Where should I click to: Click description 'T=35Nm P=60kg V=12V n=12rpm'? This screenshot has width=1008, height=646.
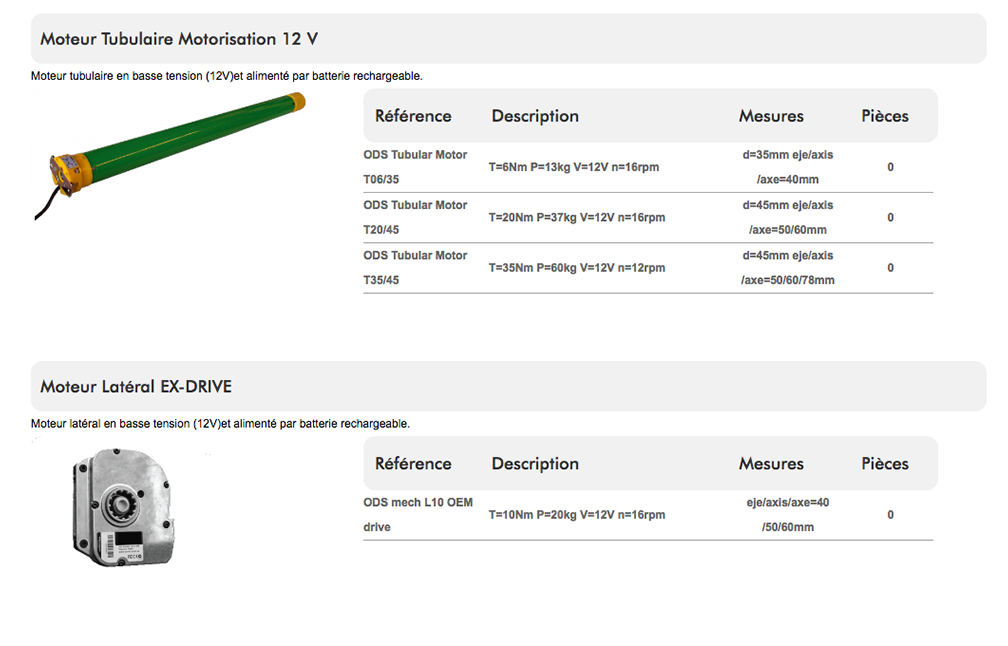pos(577,267)
